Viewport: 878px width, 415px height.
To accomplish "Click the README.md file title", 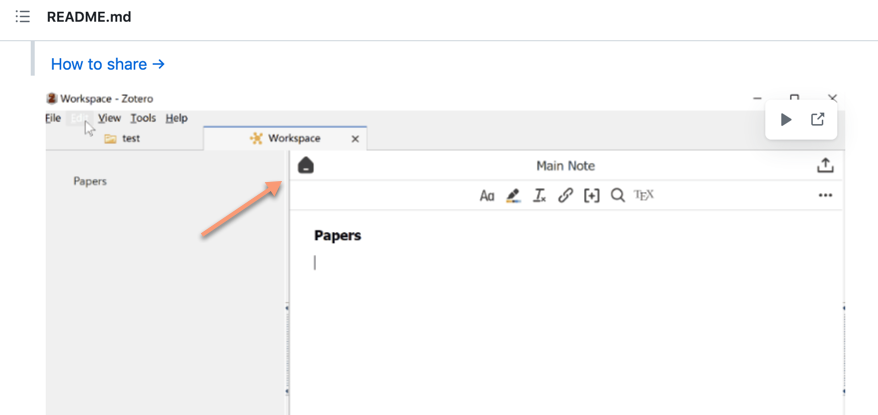I will tap(89, 17).
